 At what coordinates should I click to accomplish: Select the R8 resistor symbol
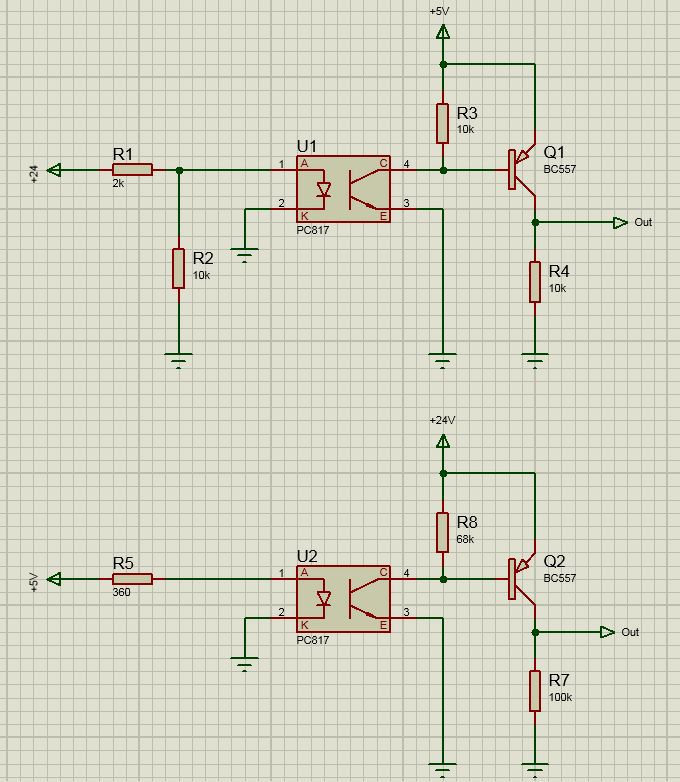(443, 533)
